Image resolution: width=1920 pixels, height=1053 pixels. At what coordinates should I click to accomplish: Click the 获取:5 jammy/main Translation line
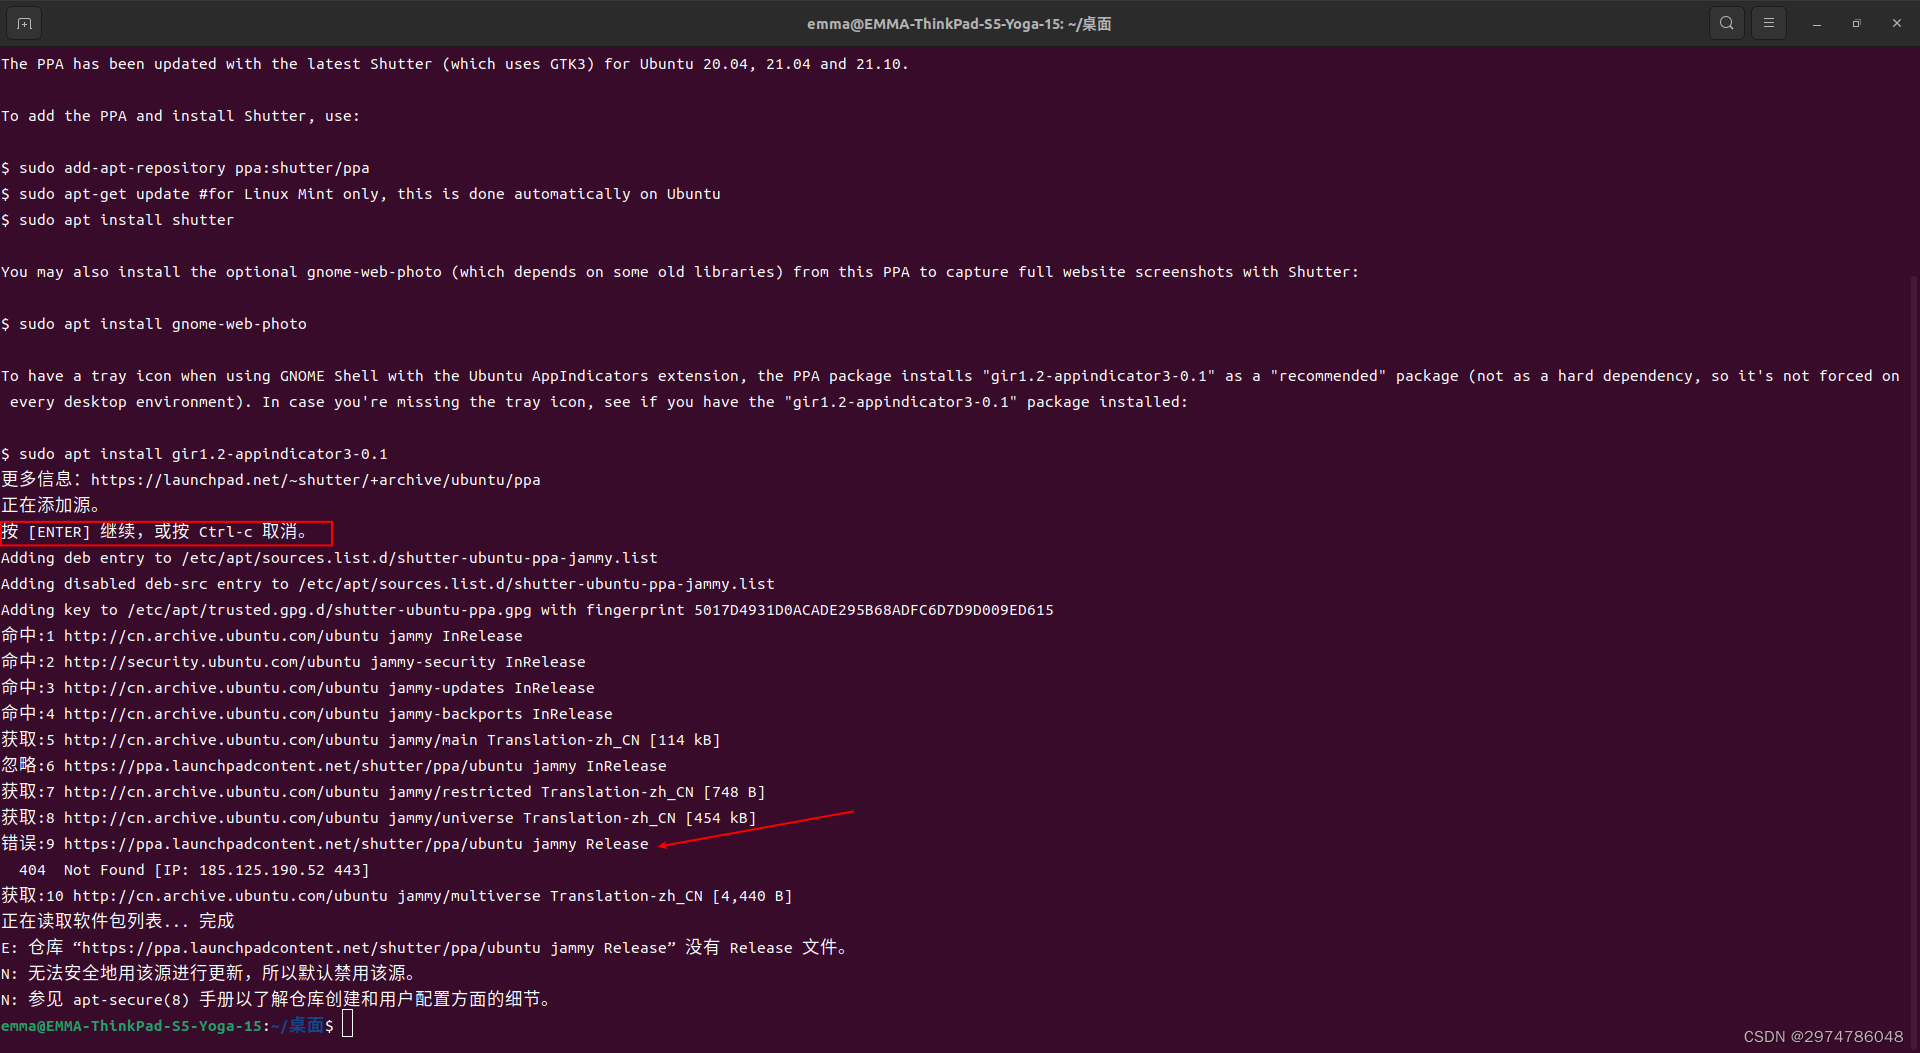tap(361, 740)
